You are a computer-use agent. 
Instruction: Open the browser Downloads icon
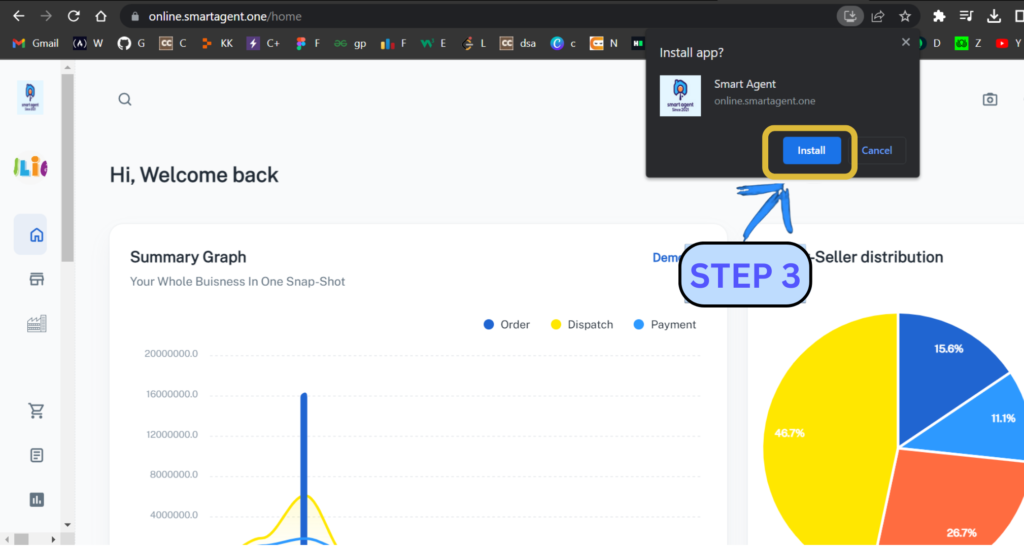pyautogui.click(x=994, y=16)
